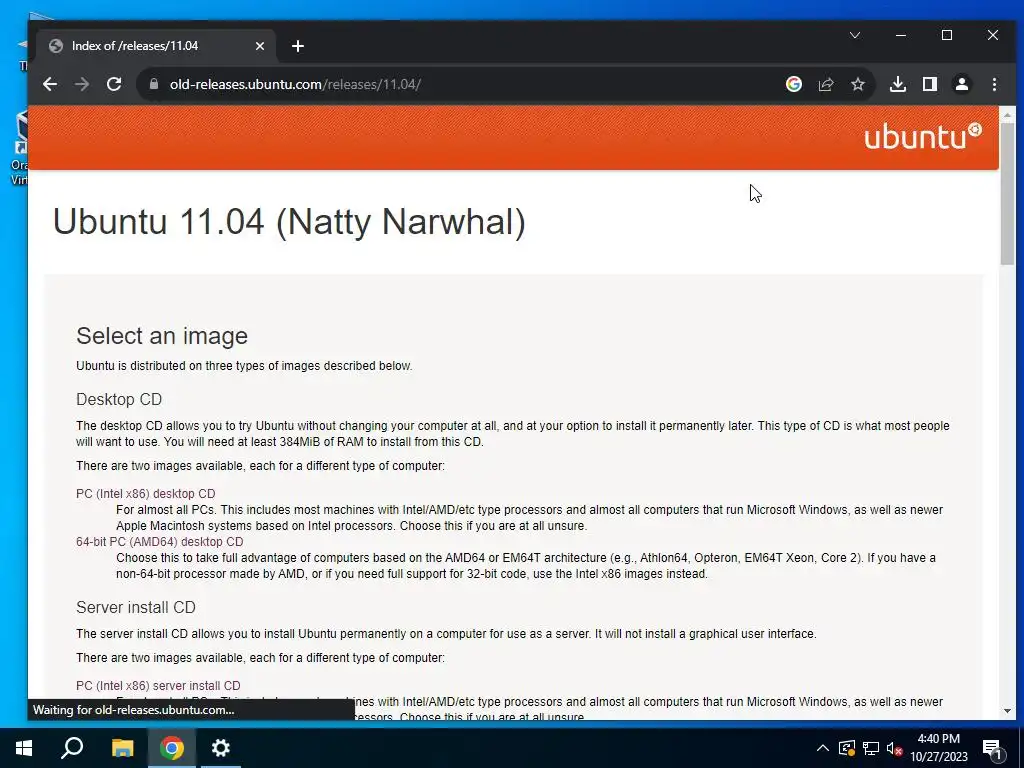This screenshot has height=768, width=1024.
Task: Select the Index of /releases/11.04 tab
Action: [x=157, y=46]
